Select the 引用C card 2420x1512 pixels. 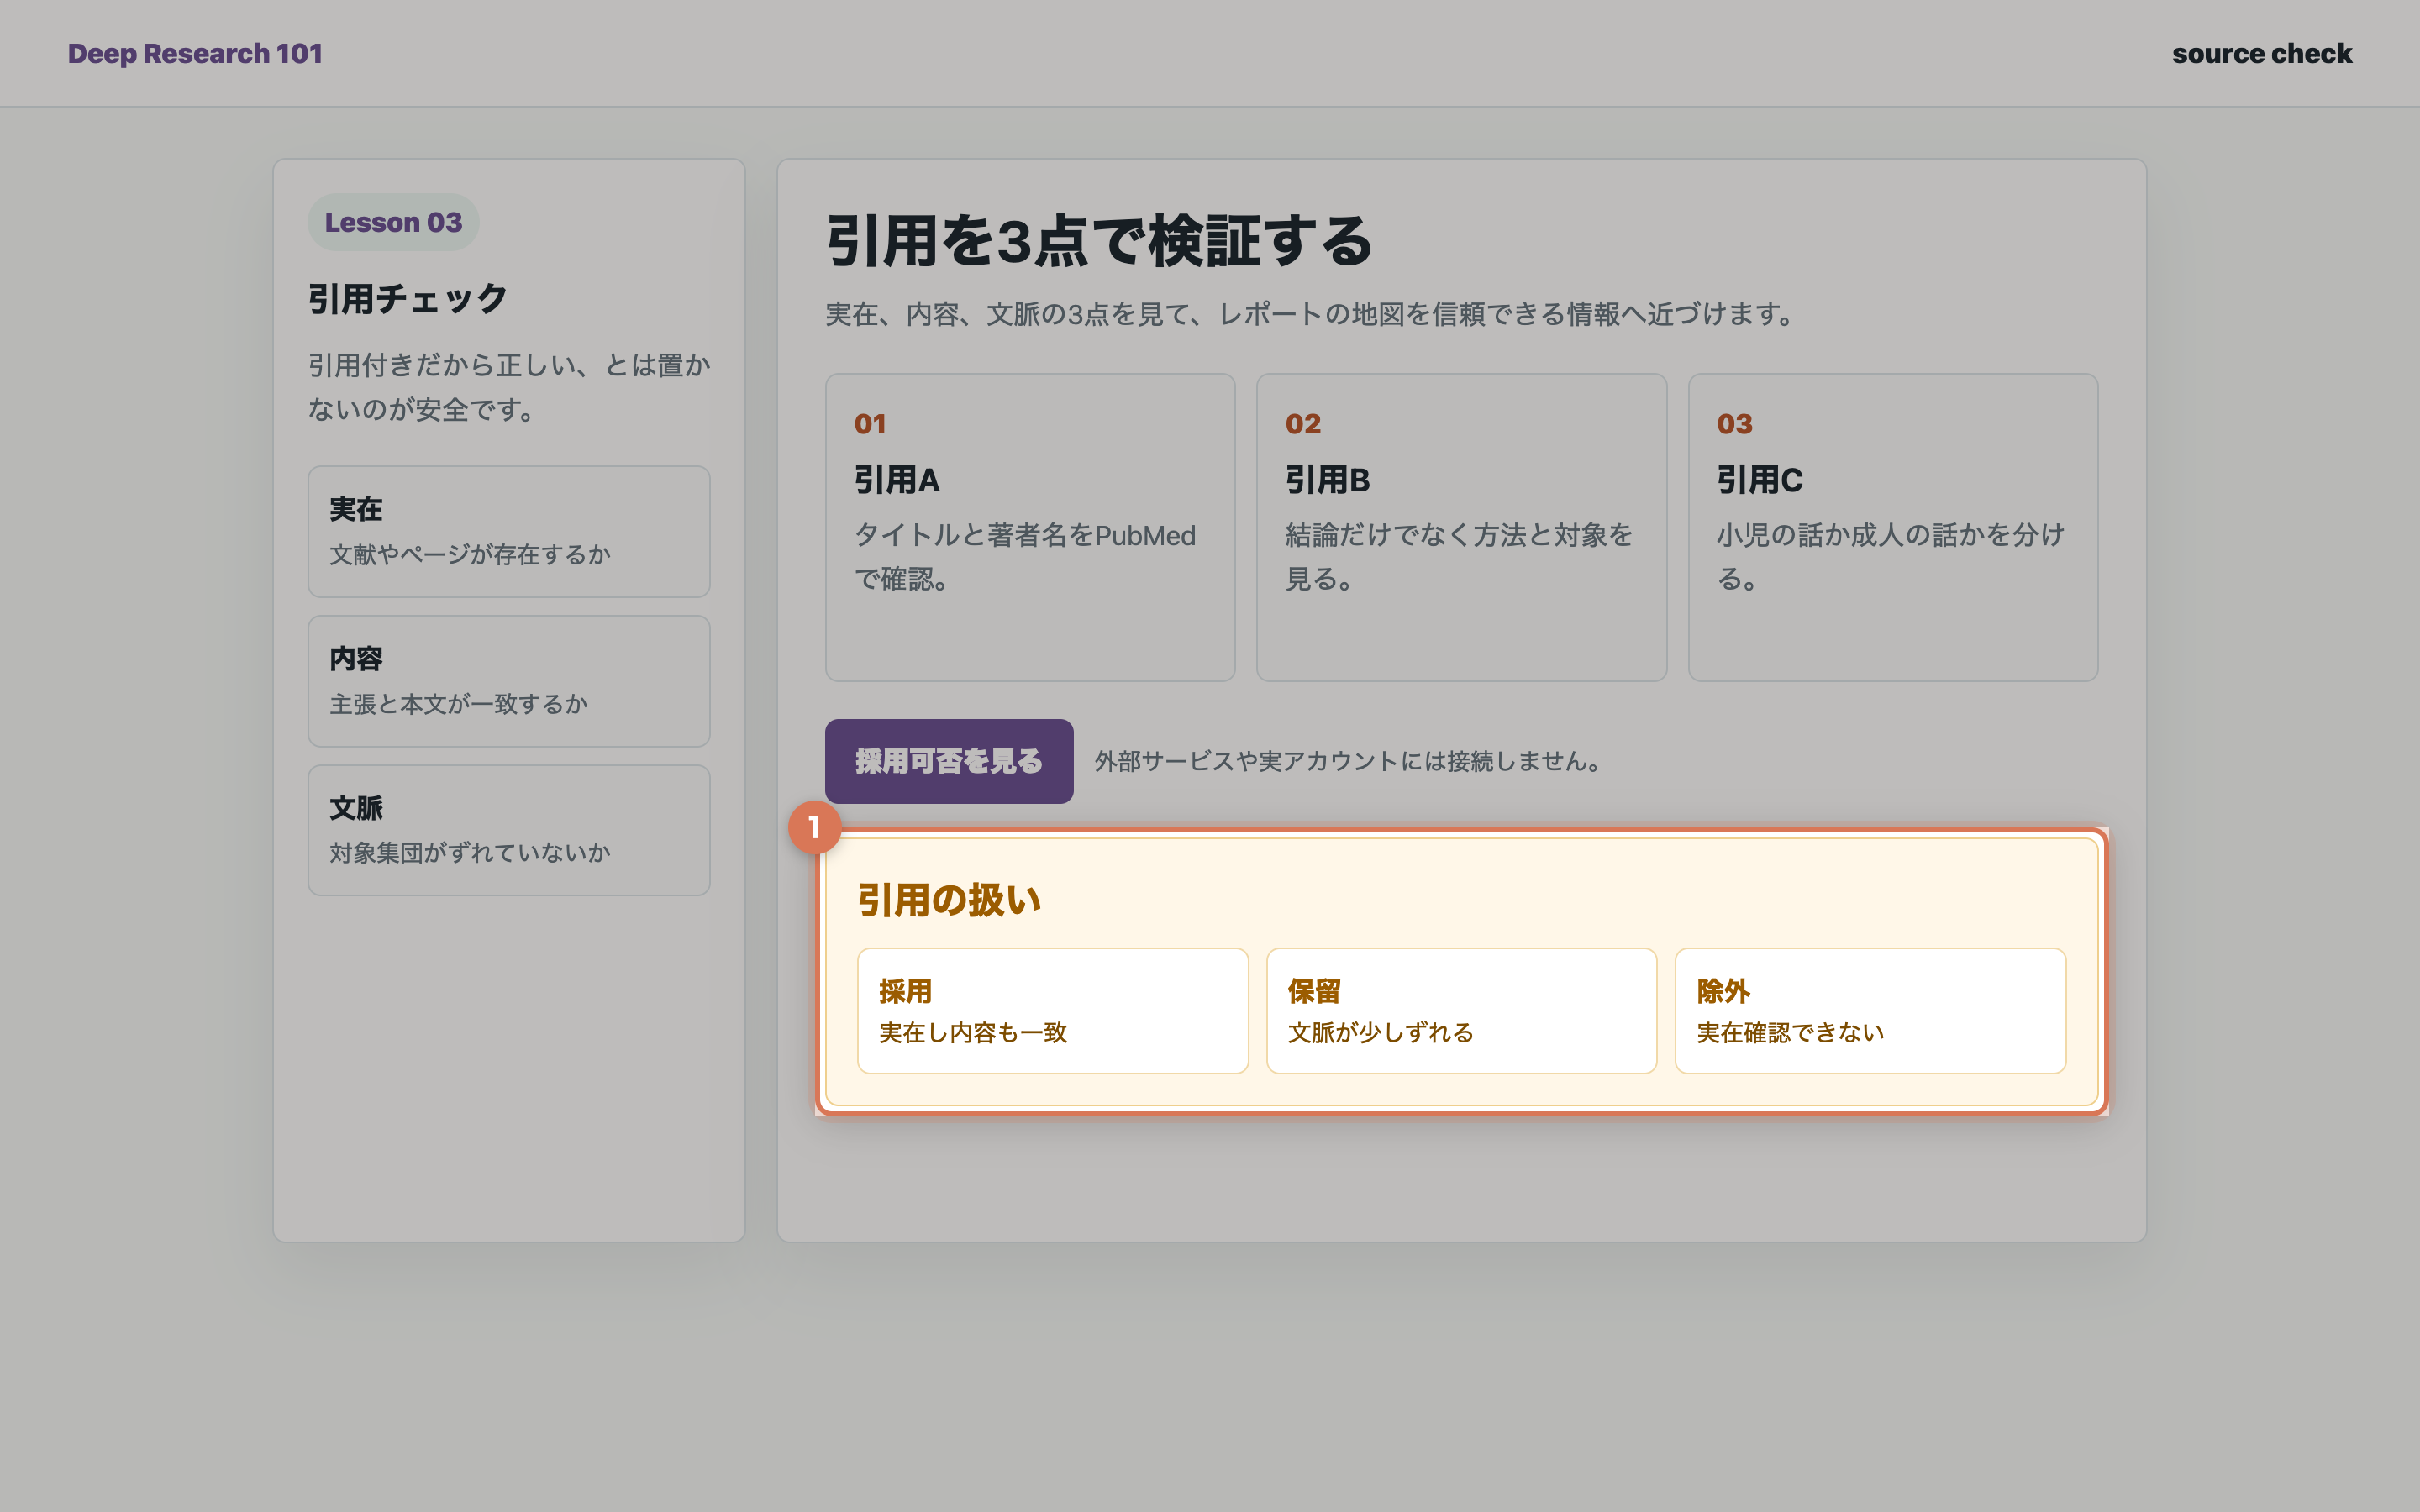coord(1892,527)
